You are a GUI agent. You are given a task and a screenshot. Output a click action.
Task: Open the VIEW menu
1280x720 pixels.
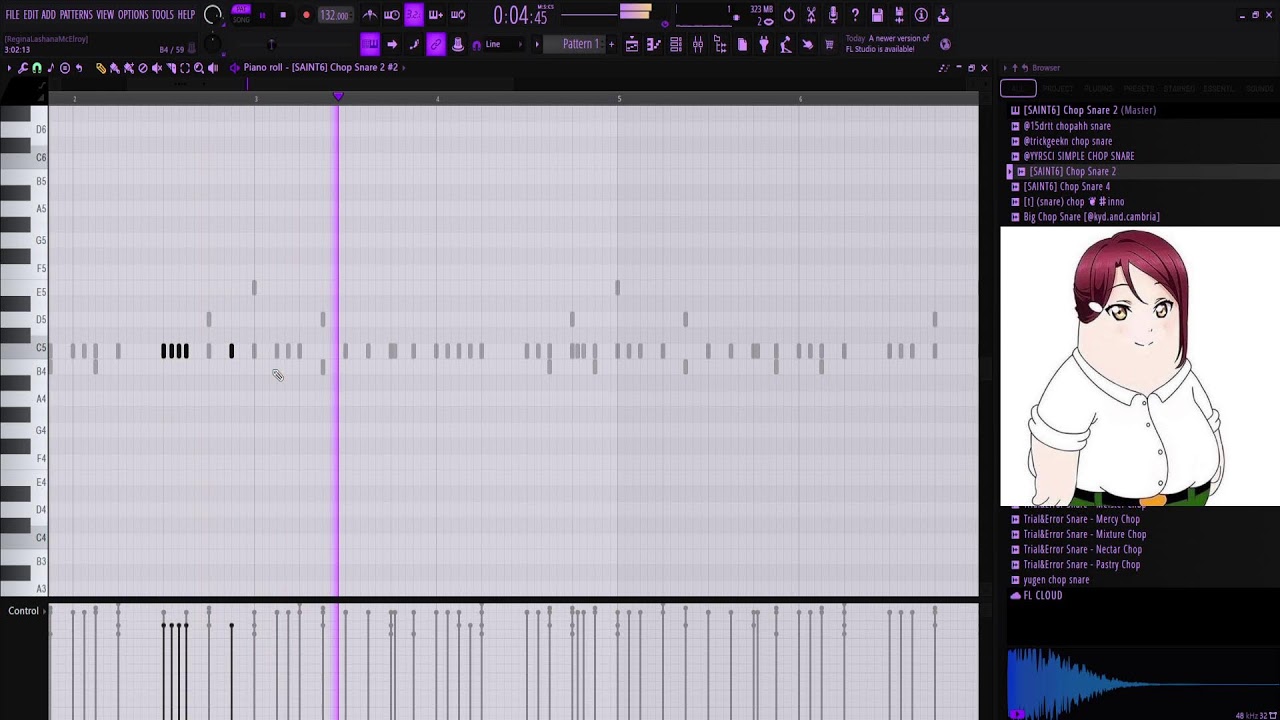105,15
